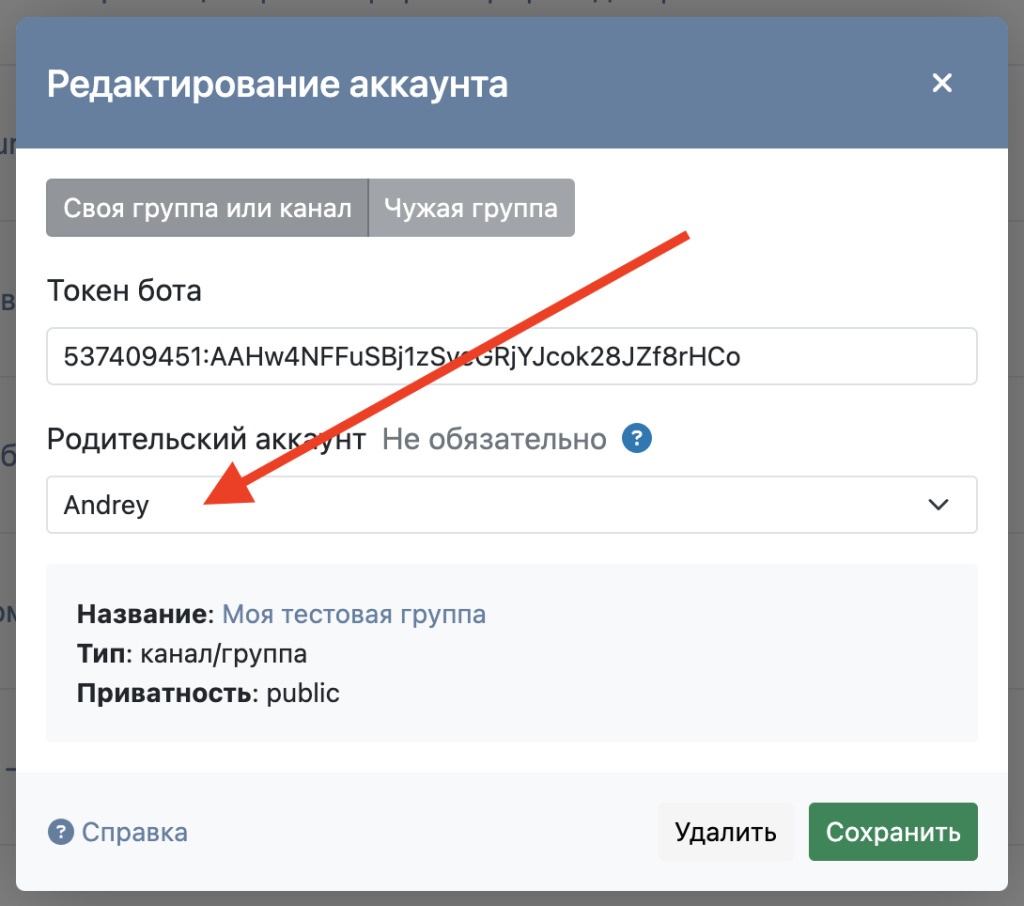Click the Редактирование аккаунта dialog title

[x=277, y=84]
